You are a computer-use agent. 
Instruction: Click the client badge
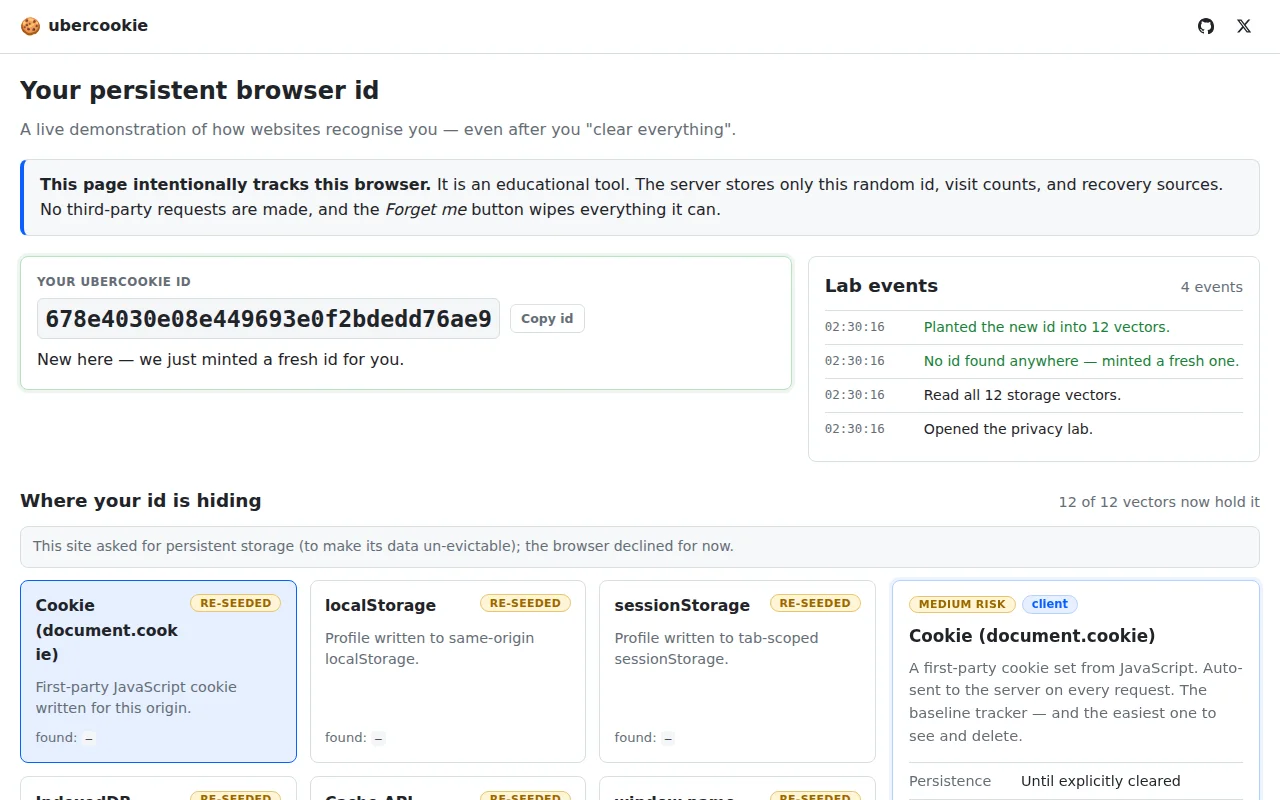(x=1050, y=604)
